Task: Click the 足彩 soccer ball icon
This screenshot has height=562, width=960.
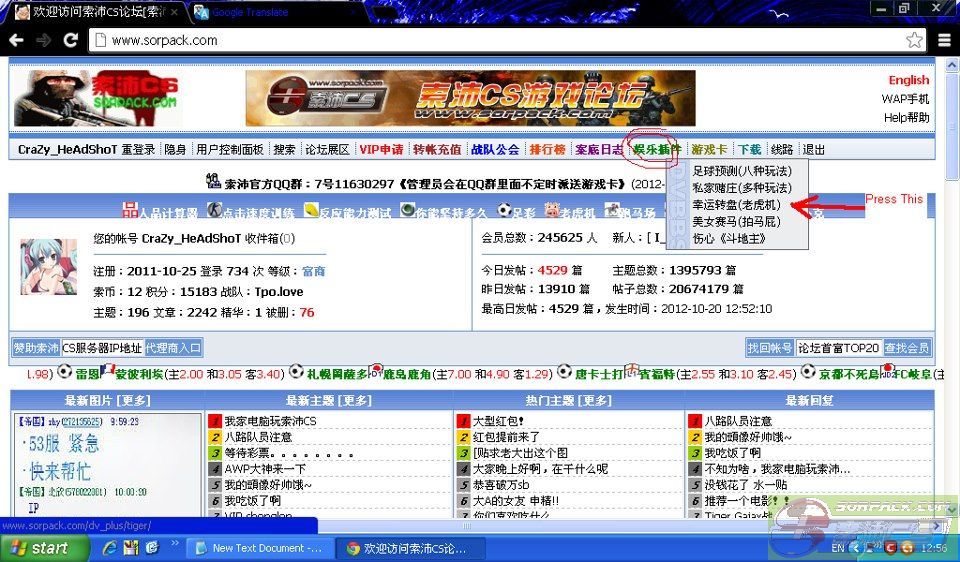Action: [504, 210]
